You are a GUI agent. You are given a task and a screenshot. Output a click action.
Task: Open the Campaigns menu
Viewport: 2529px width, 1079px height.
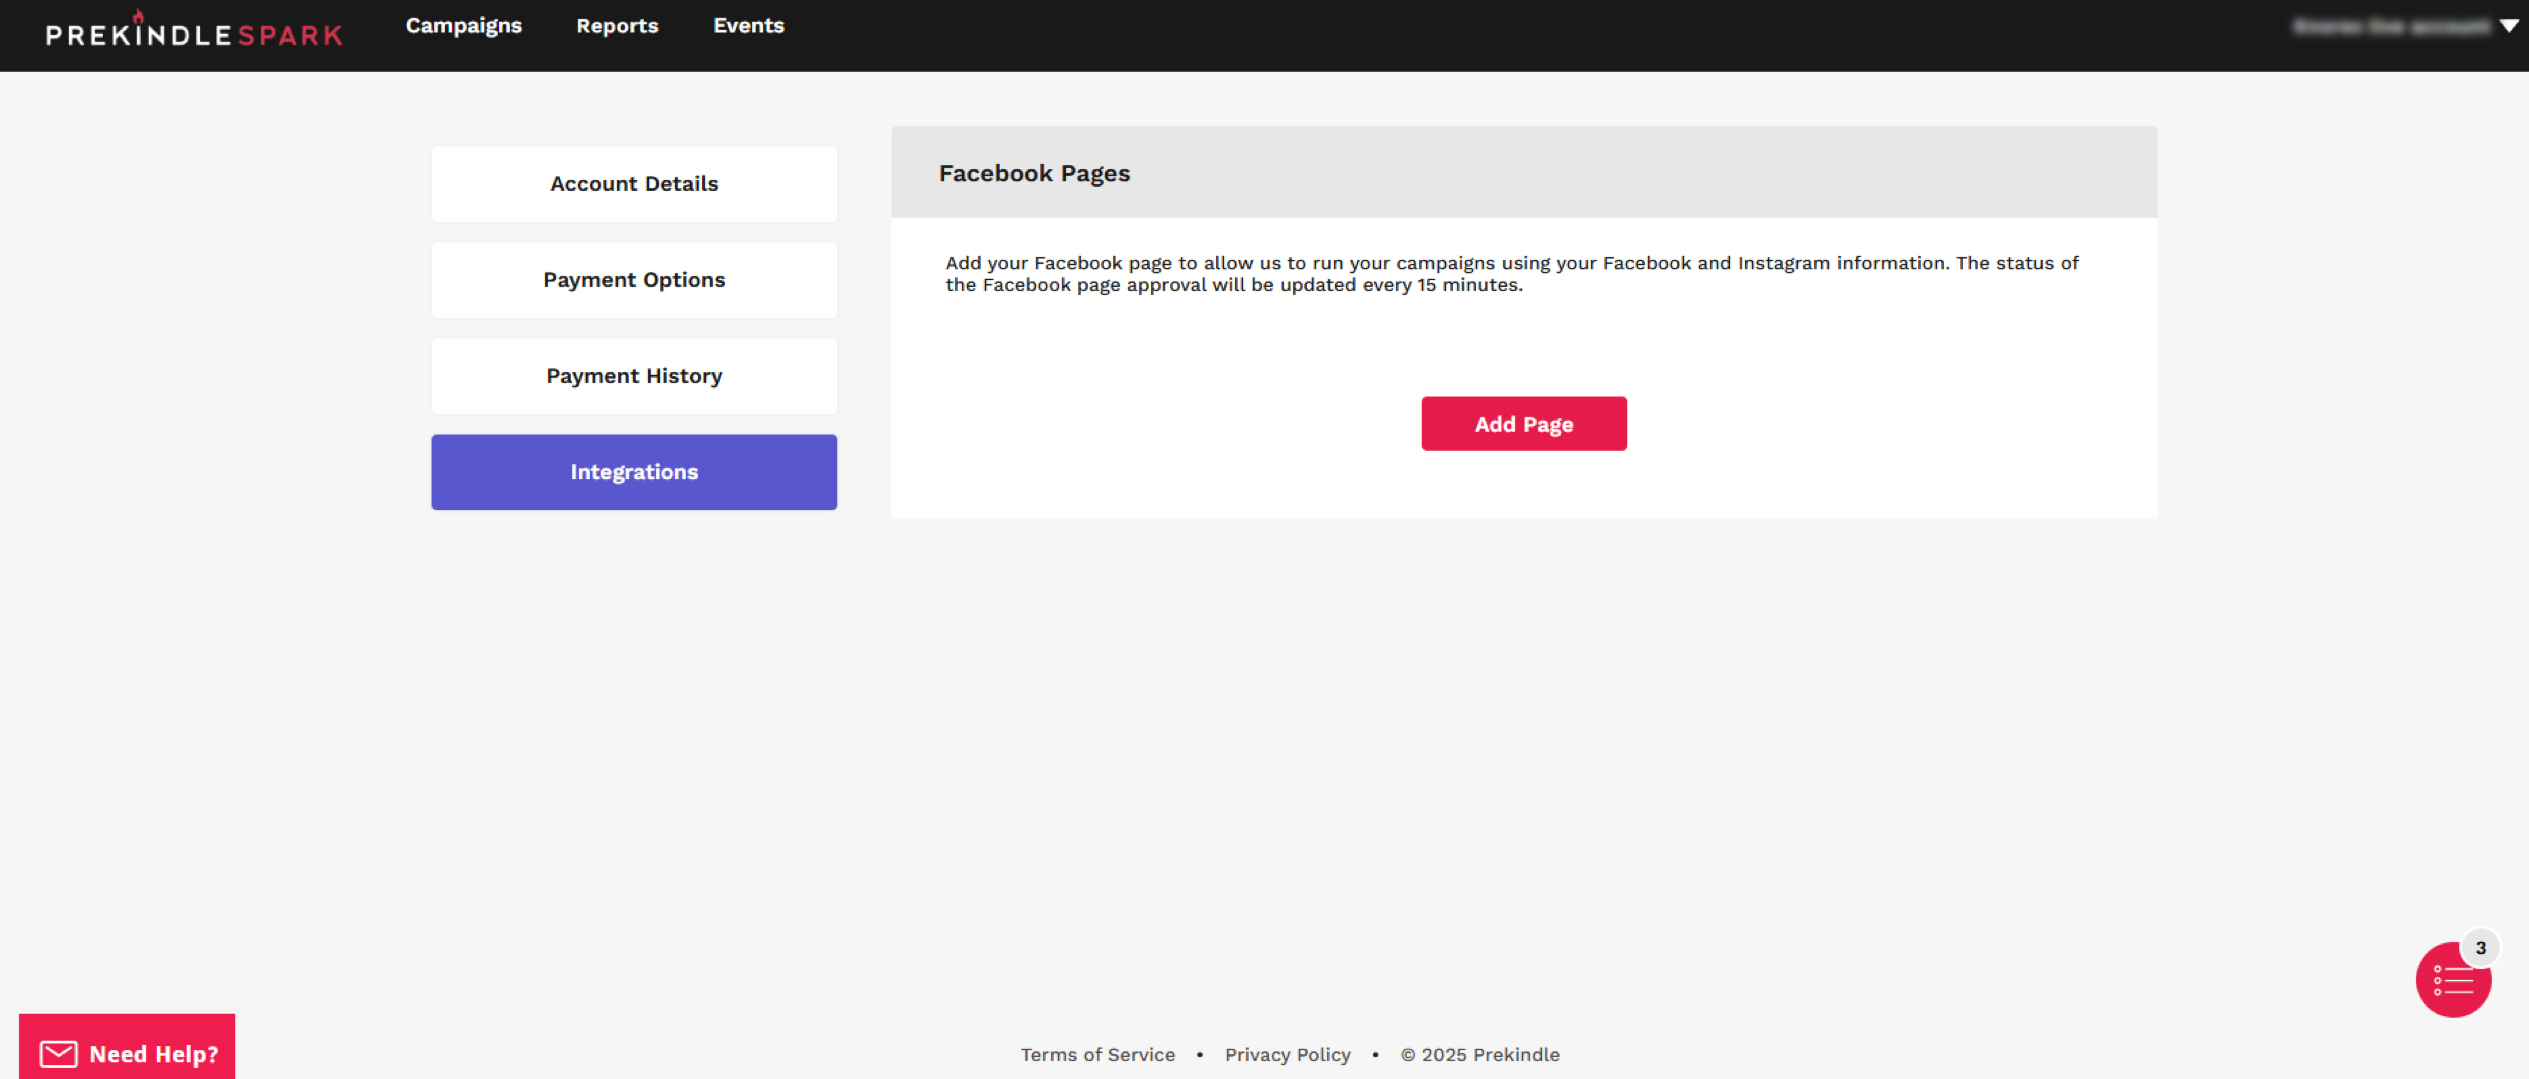[x=463, y=26]
